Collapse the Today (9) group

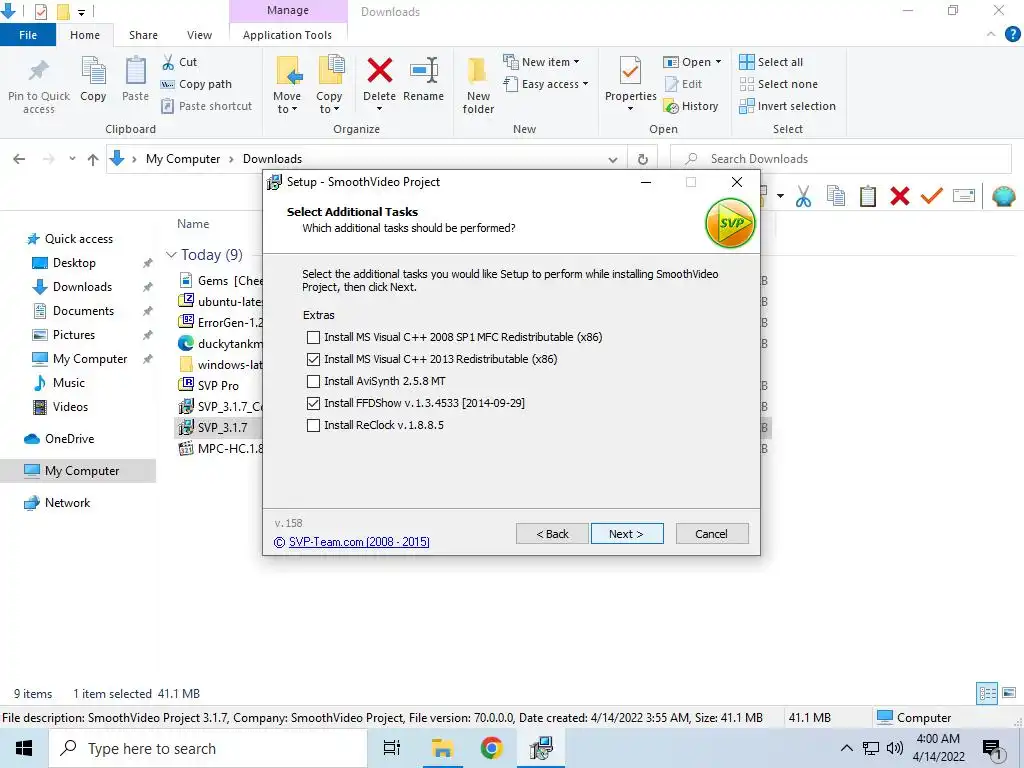171,255
